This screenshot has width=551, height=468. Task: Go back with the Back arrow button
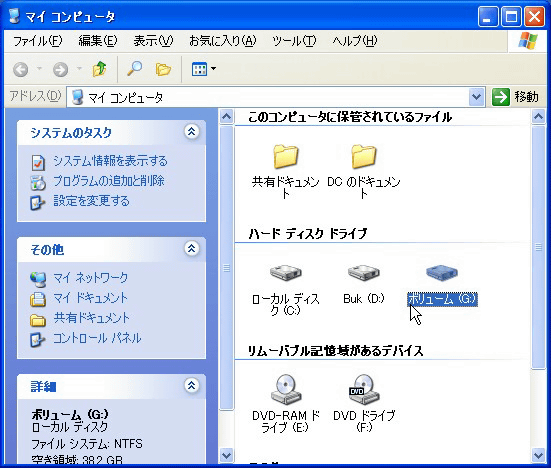(x=21, y=69)
